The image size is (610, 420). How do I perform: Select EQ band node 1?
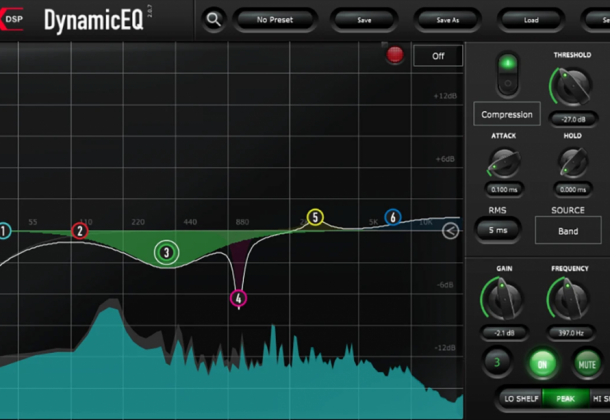coord(4,231)
